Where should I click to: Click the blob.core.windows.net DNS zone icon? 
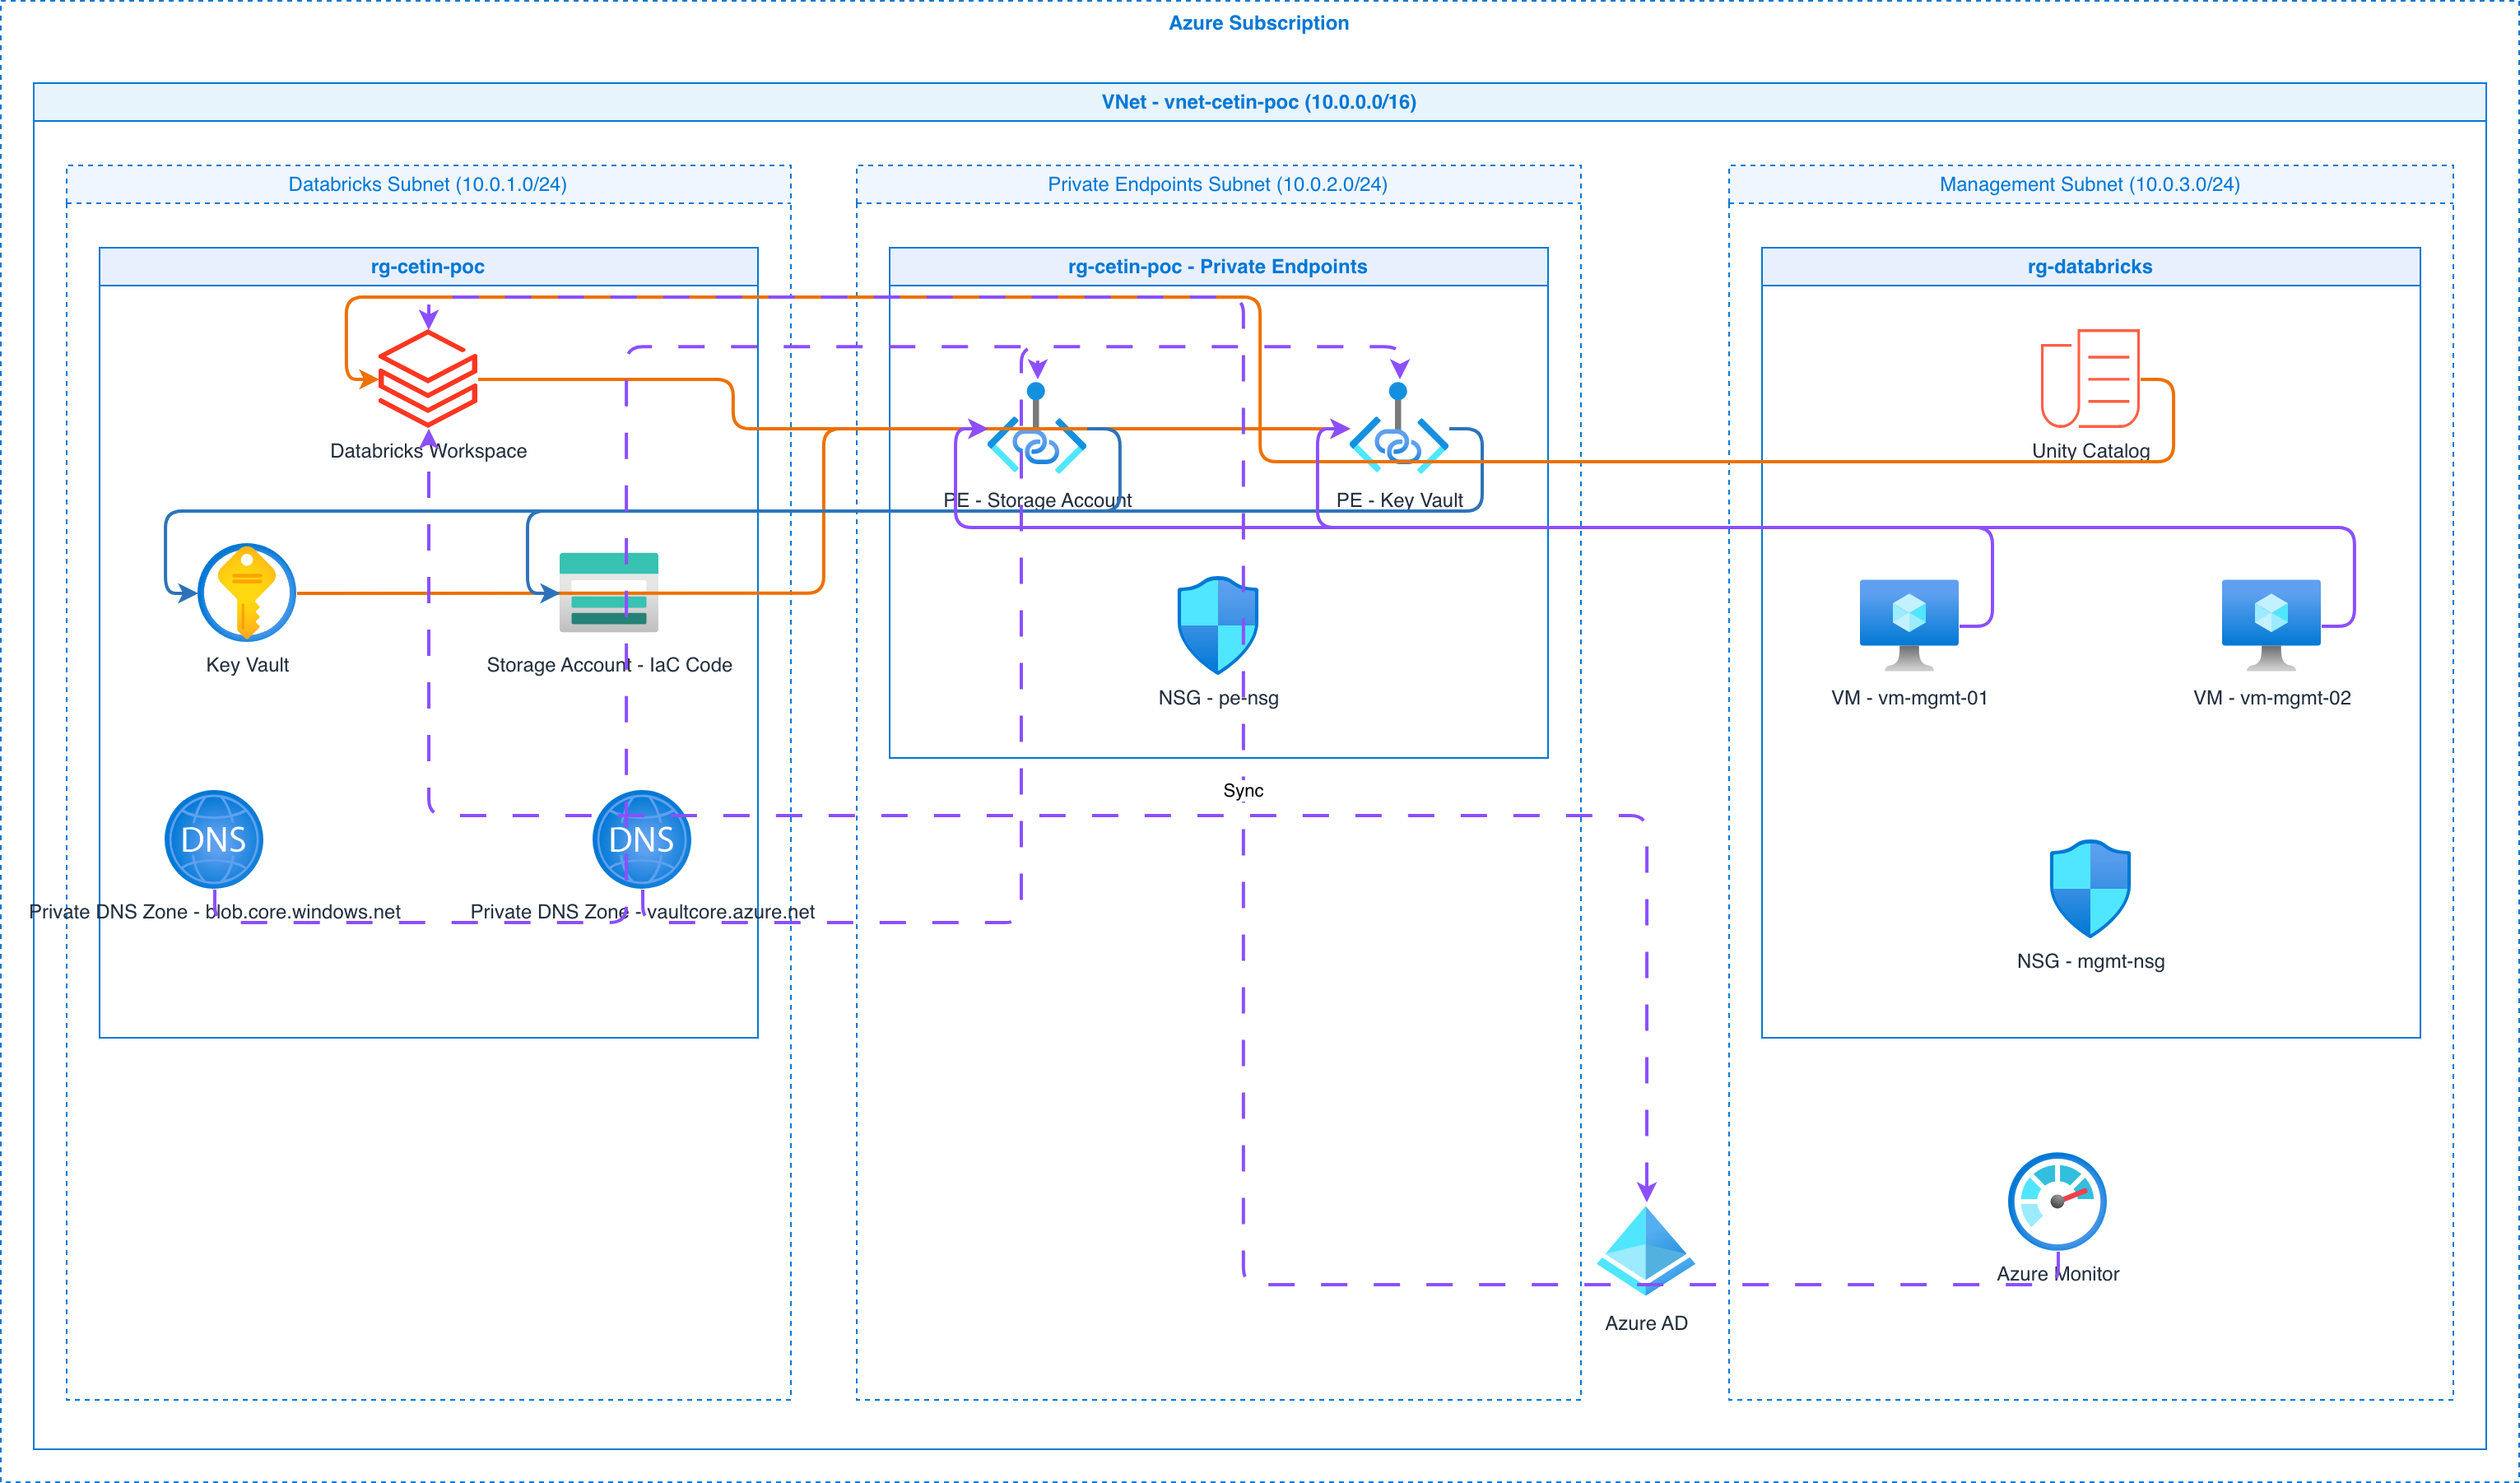(214, 840)
